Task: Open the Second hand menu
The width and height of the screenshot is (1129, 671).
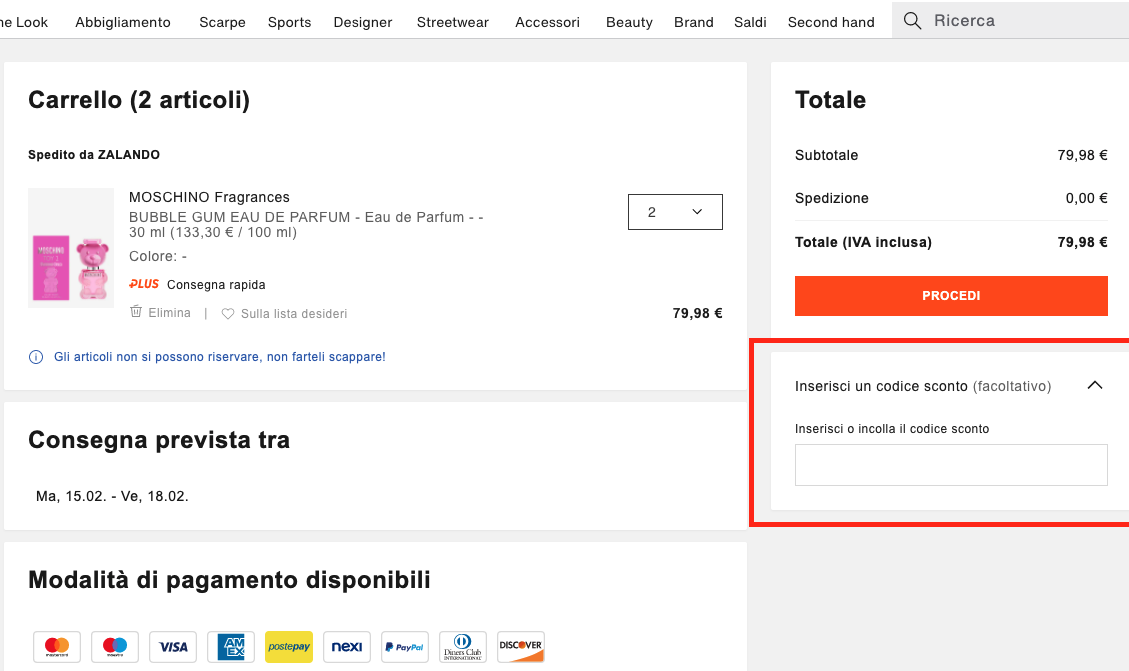Action: pos(831,22)
